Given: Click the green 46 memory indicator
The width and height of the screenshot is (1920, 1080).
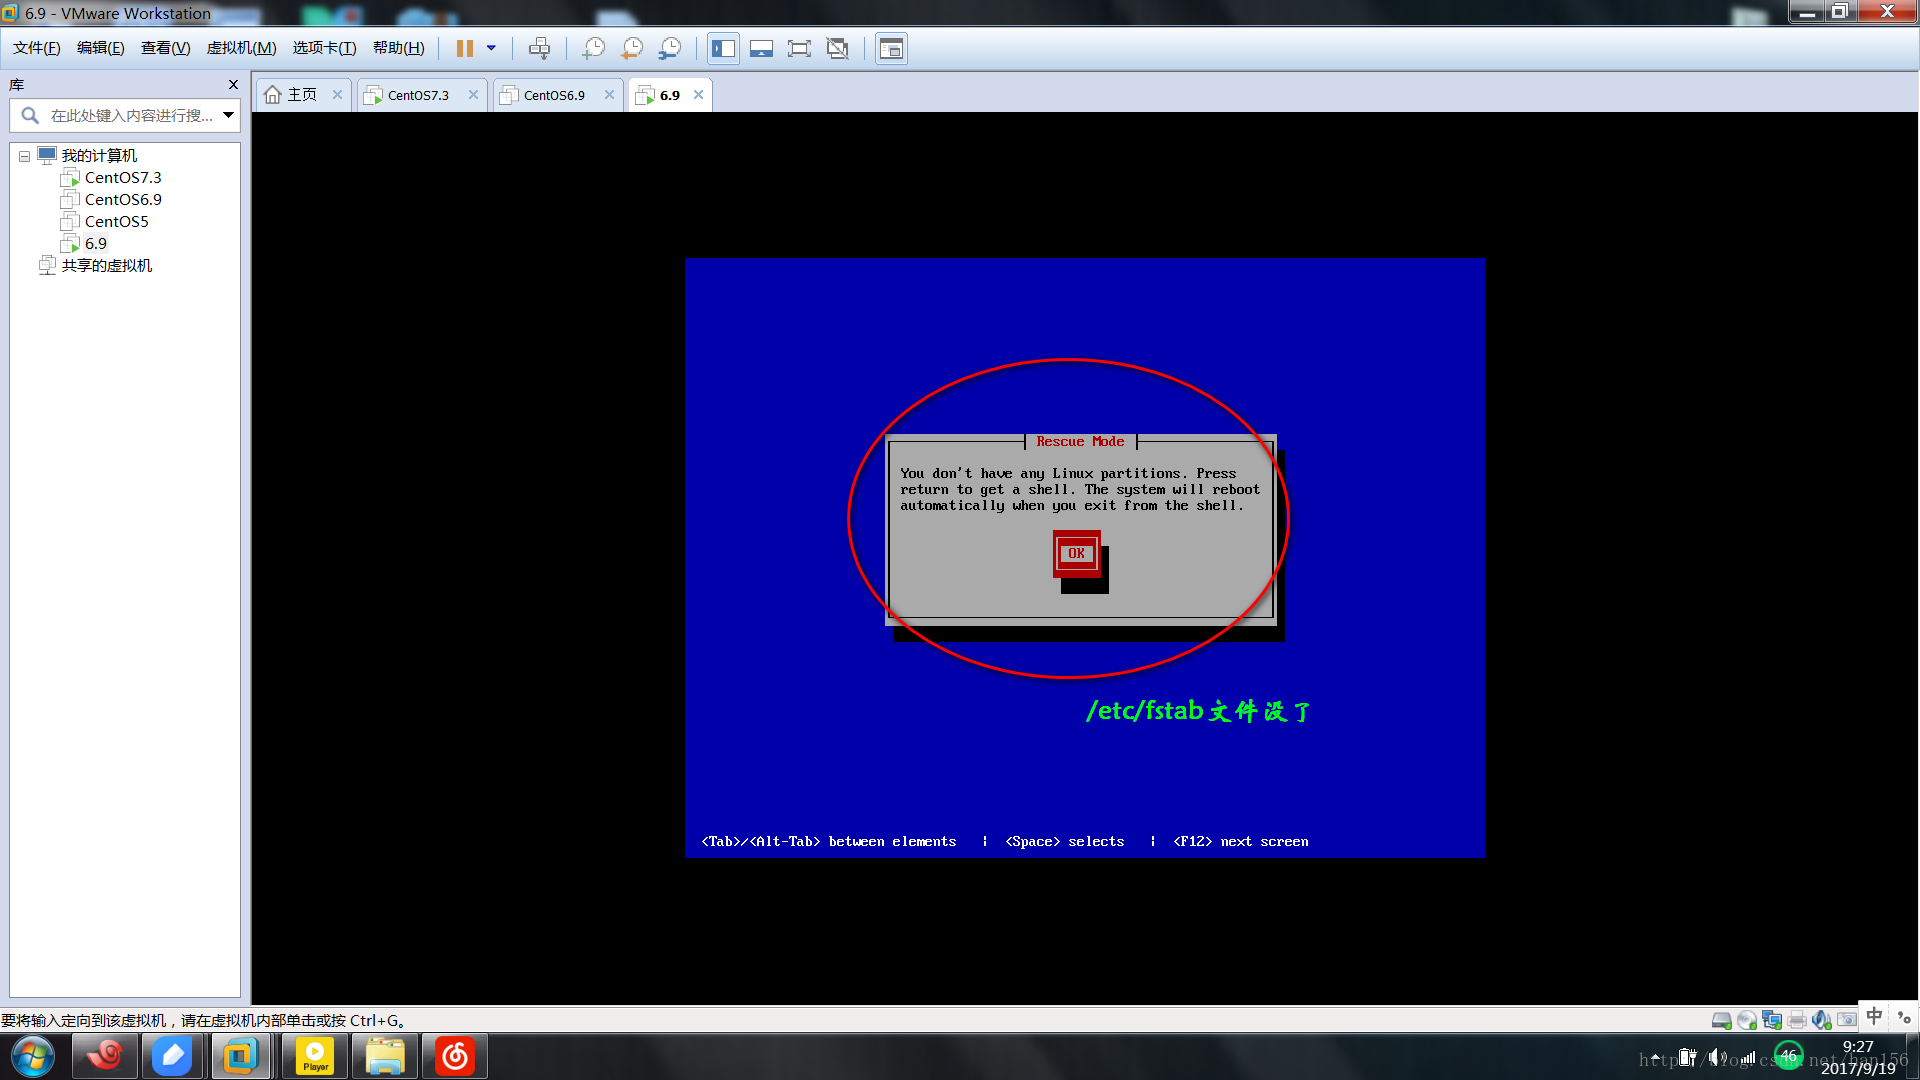Looking at the screenshot, I should click(x=1788, y=1056).
